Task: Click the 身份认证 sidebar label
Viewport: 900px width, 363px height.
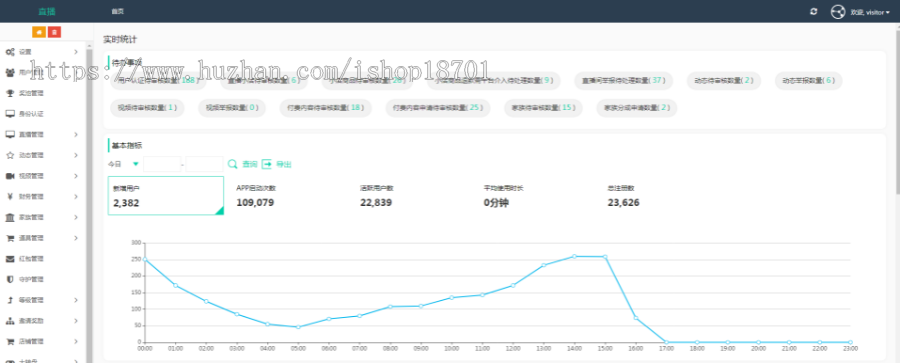Action: tap(31, 114)
